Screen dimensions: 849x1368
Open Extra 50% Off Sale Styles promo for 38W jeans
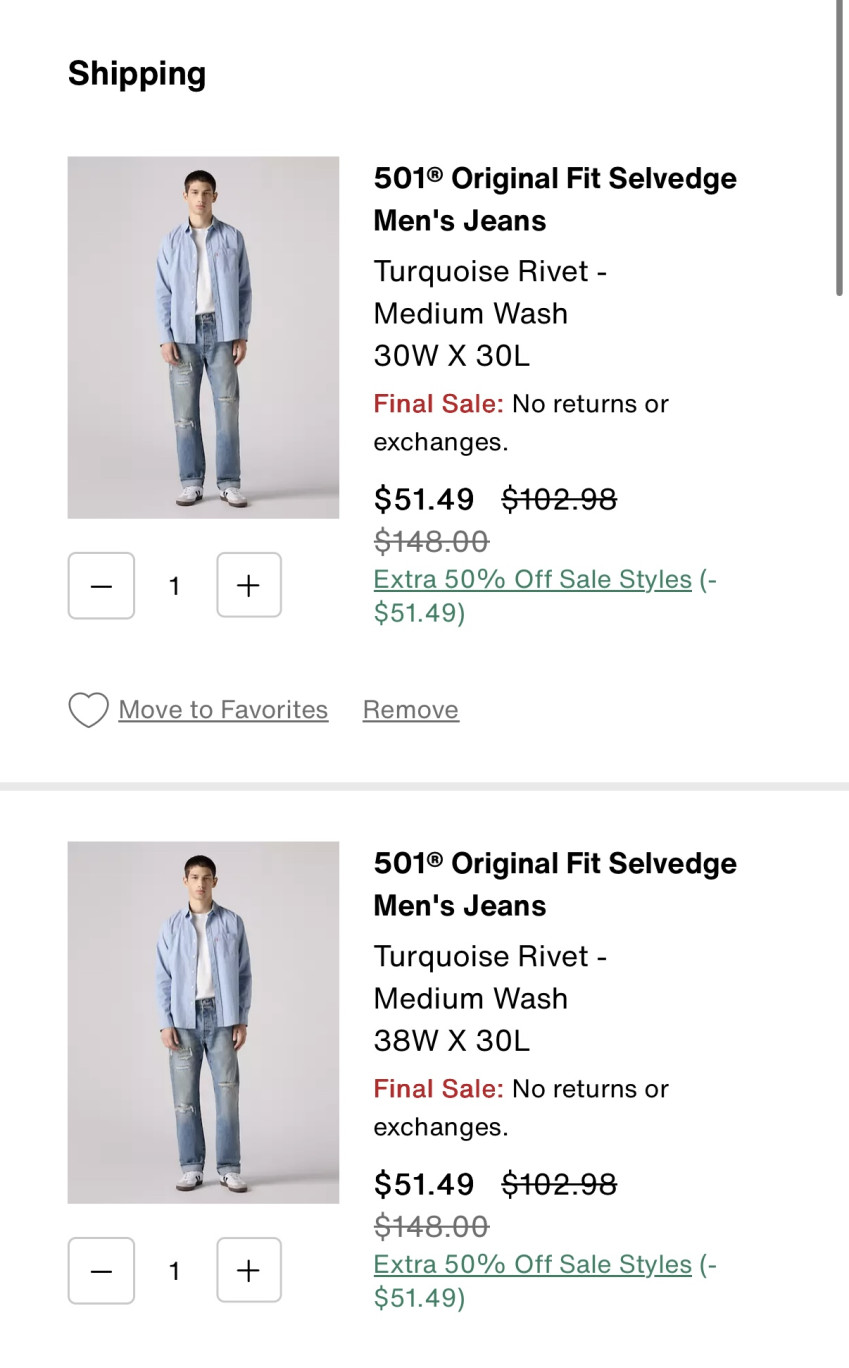point(532,1265)
